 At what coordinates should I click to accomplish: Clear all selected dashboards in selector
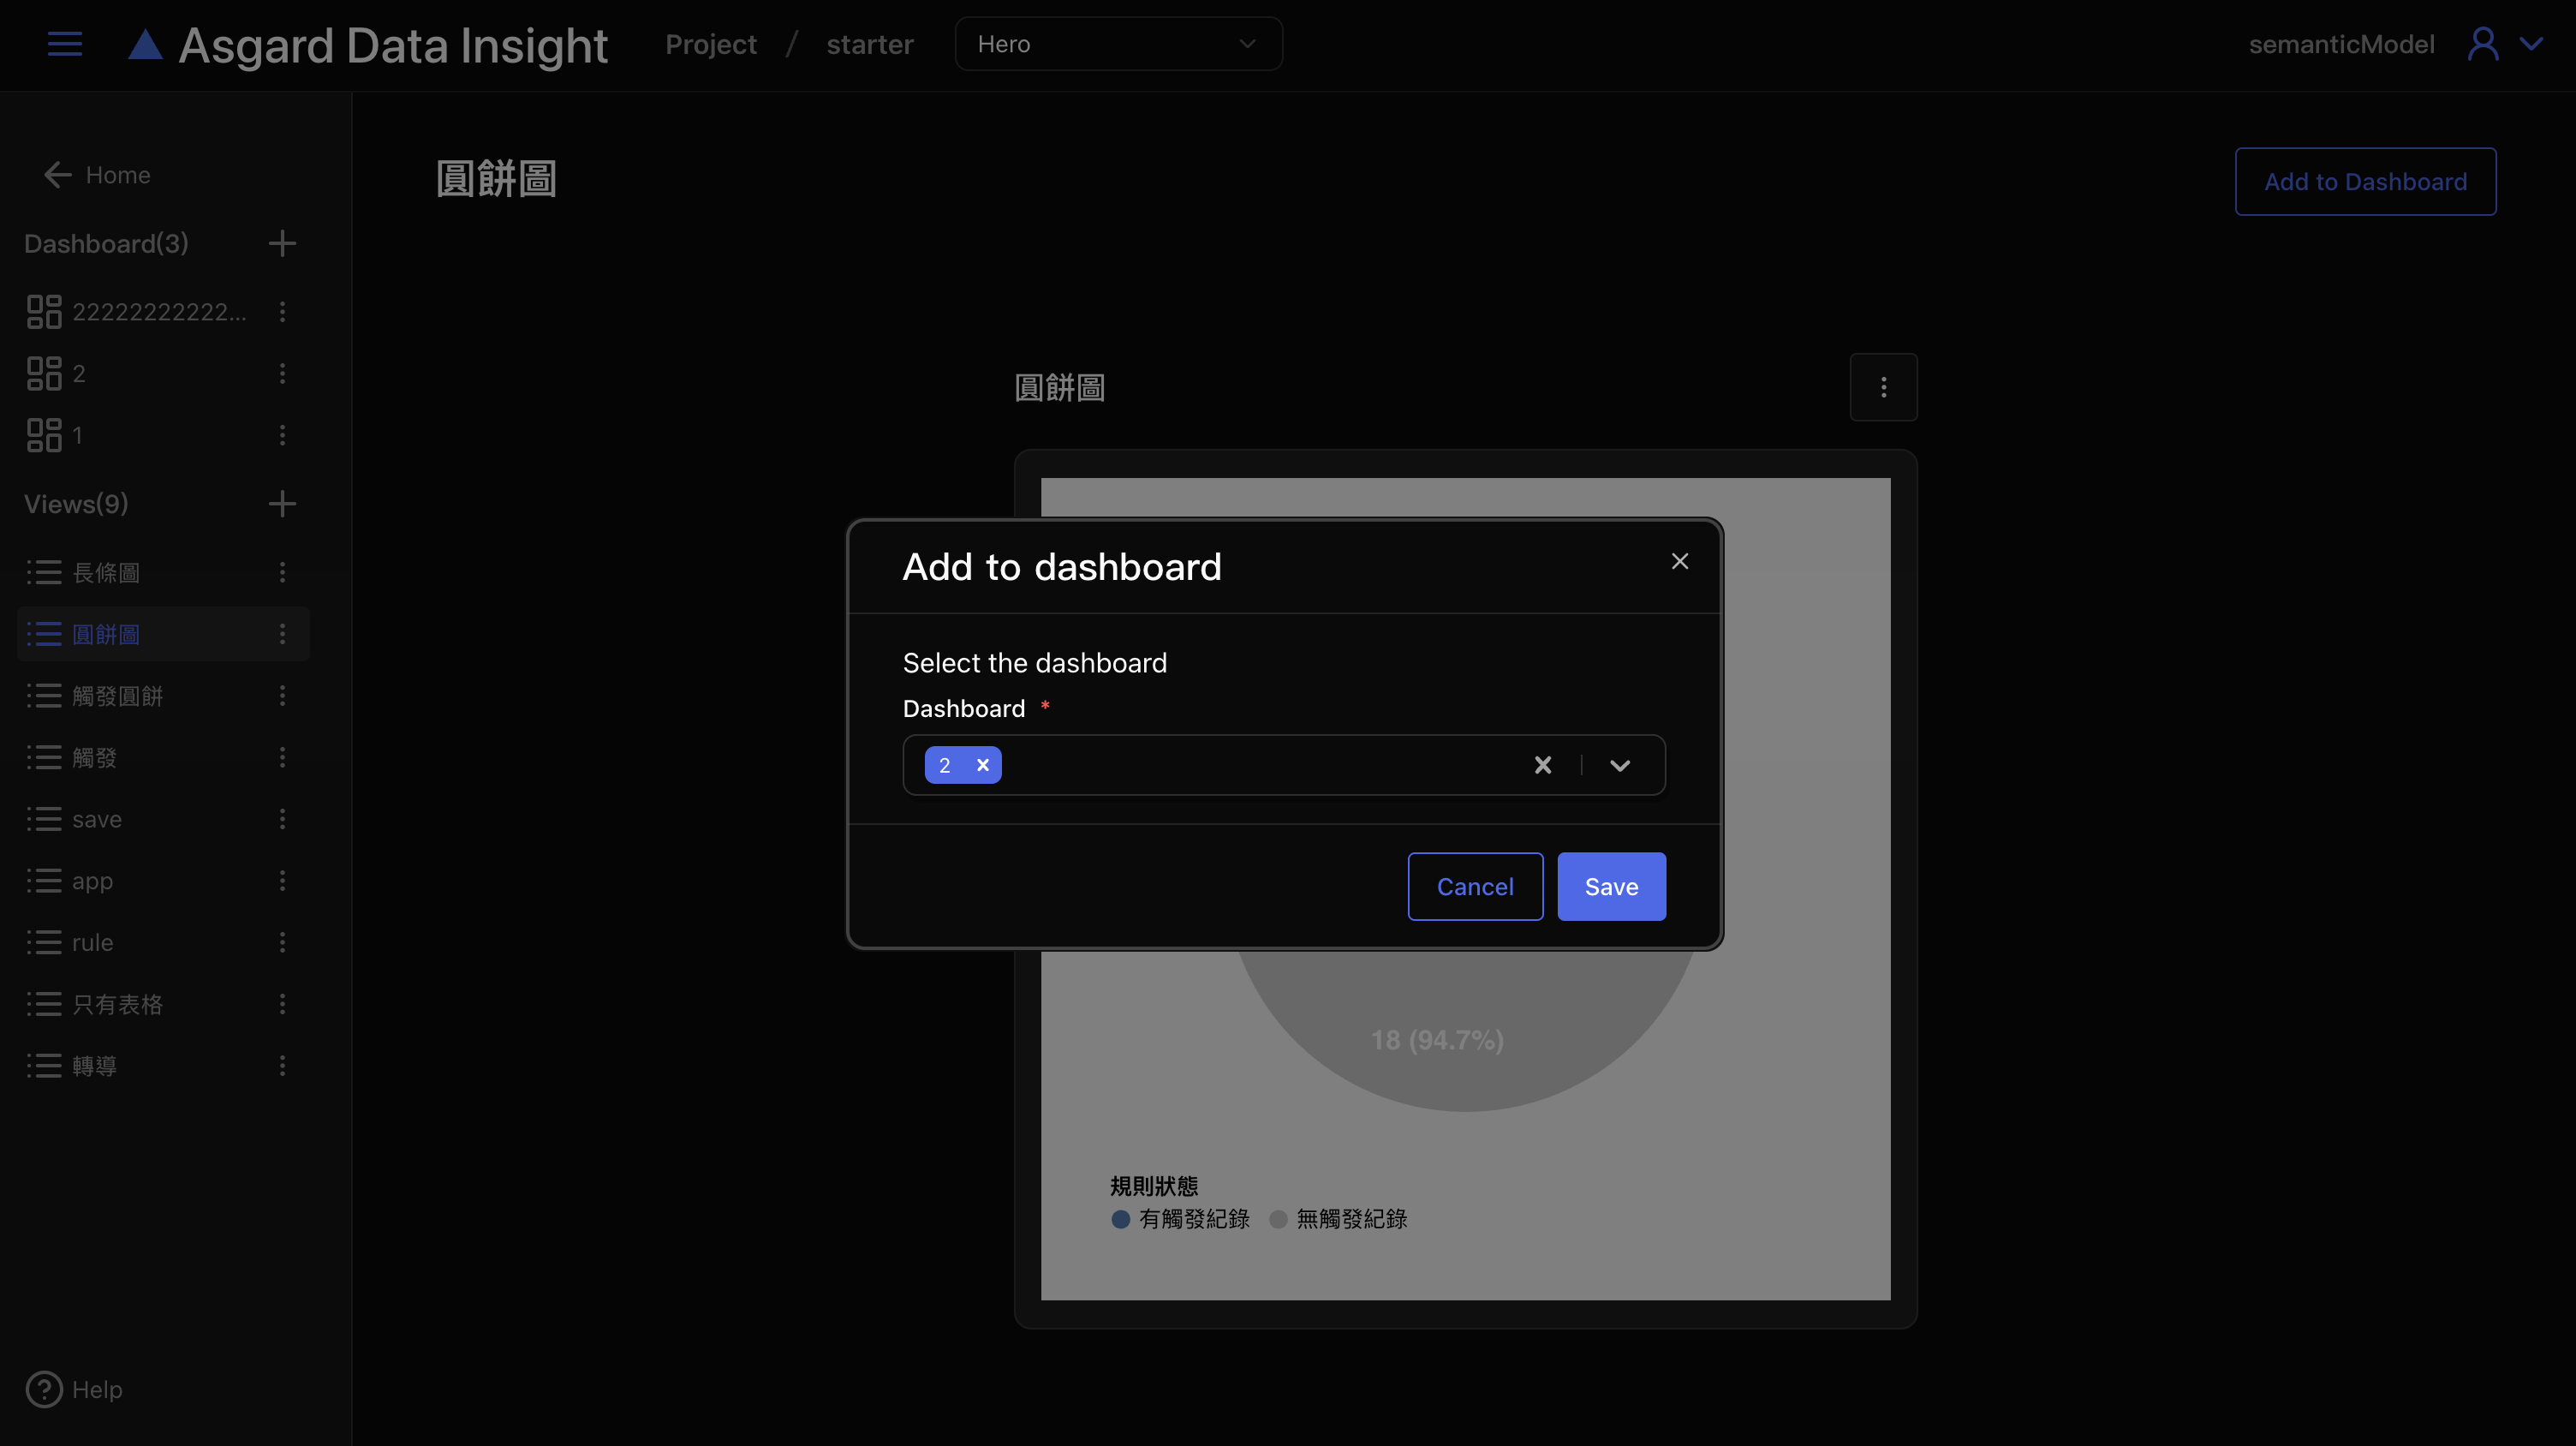pos(1543,765)
